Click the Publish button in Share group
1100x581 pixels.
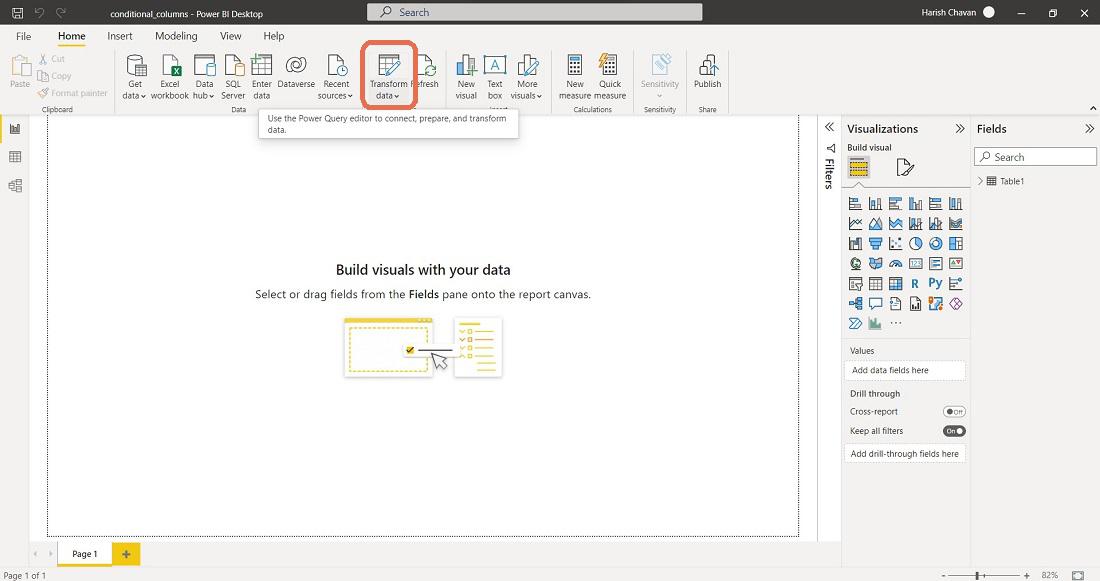pyautogui.click(x=707, y=71)
